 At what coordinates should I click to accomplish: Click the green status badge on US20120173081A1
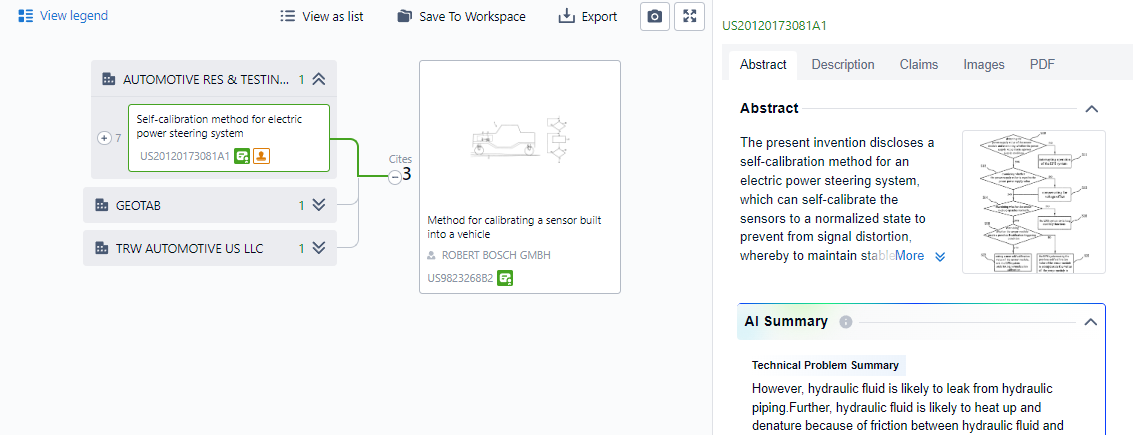tap(242, 156)
